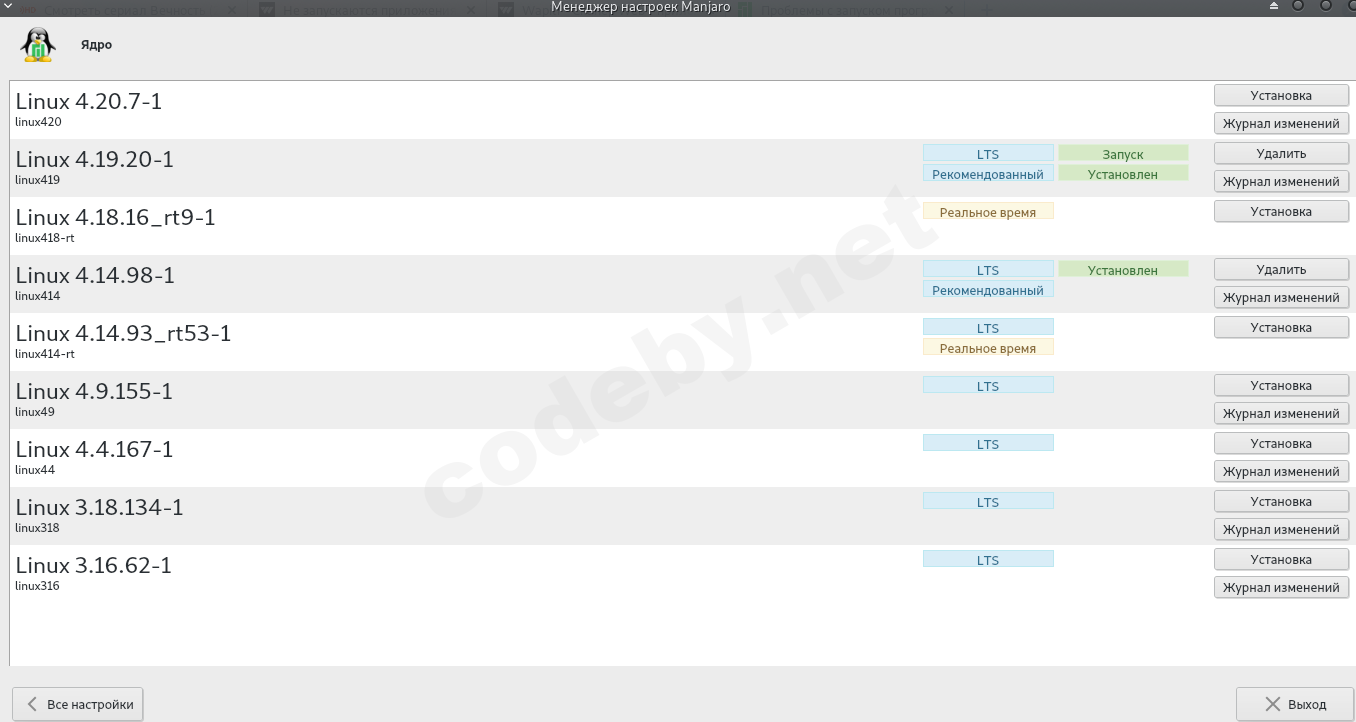This screenshot has width=1356, height=722.
Task: View changelog of Linux 4.19.20-1
Action: click(x=1281, y=182)
